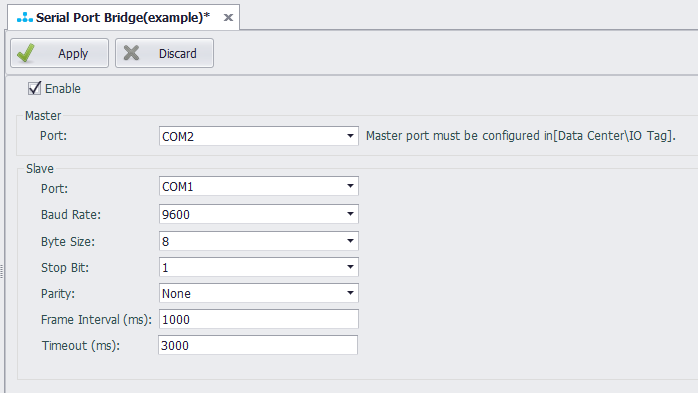Open the Stop Bit dropdown
698x393 pixels.
pyautogui.click(x=259, y=267)
